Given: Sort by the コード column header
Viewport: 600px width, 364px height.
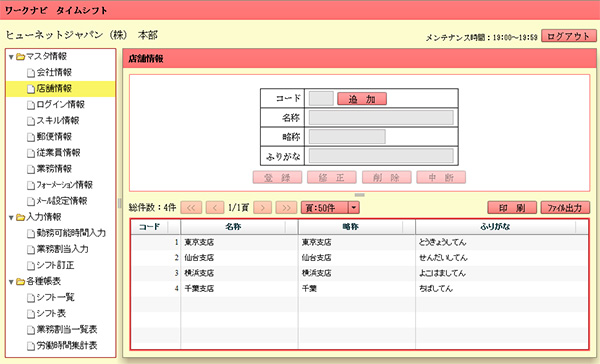Looking at the screenshot, I should [x=155, y=227].
